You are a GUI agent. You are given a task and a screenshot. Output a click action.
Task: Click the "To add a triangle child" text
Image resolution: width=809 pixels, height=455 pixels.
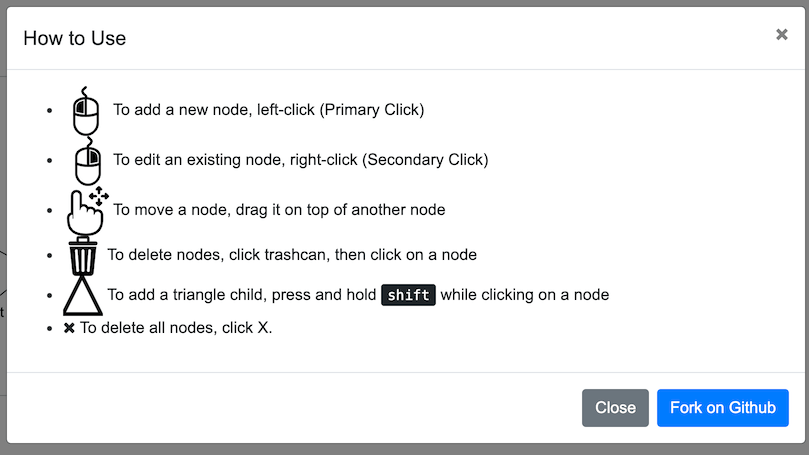pos(242,295)
